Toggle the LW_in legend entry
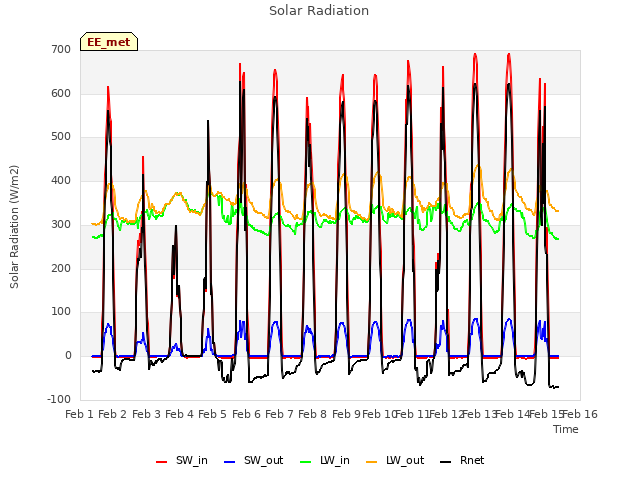The image size is (640, 480). (325, 460)
